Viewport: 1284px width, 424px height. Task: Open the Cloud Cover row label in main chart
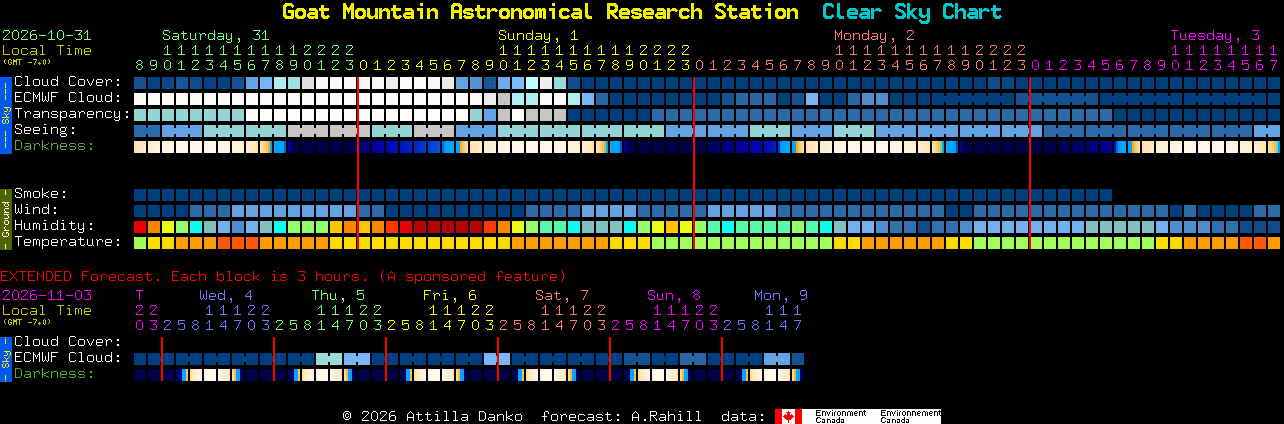tap(68, 82)
